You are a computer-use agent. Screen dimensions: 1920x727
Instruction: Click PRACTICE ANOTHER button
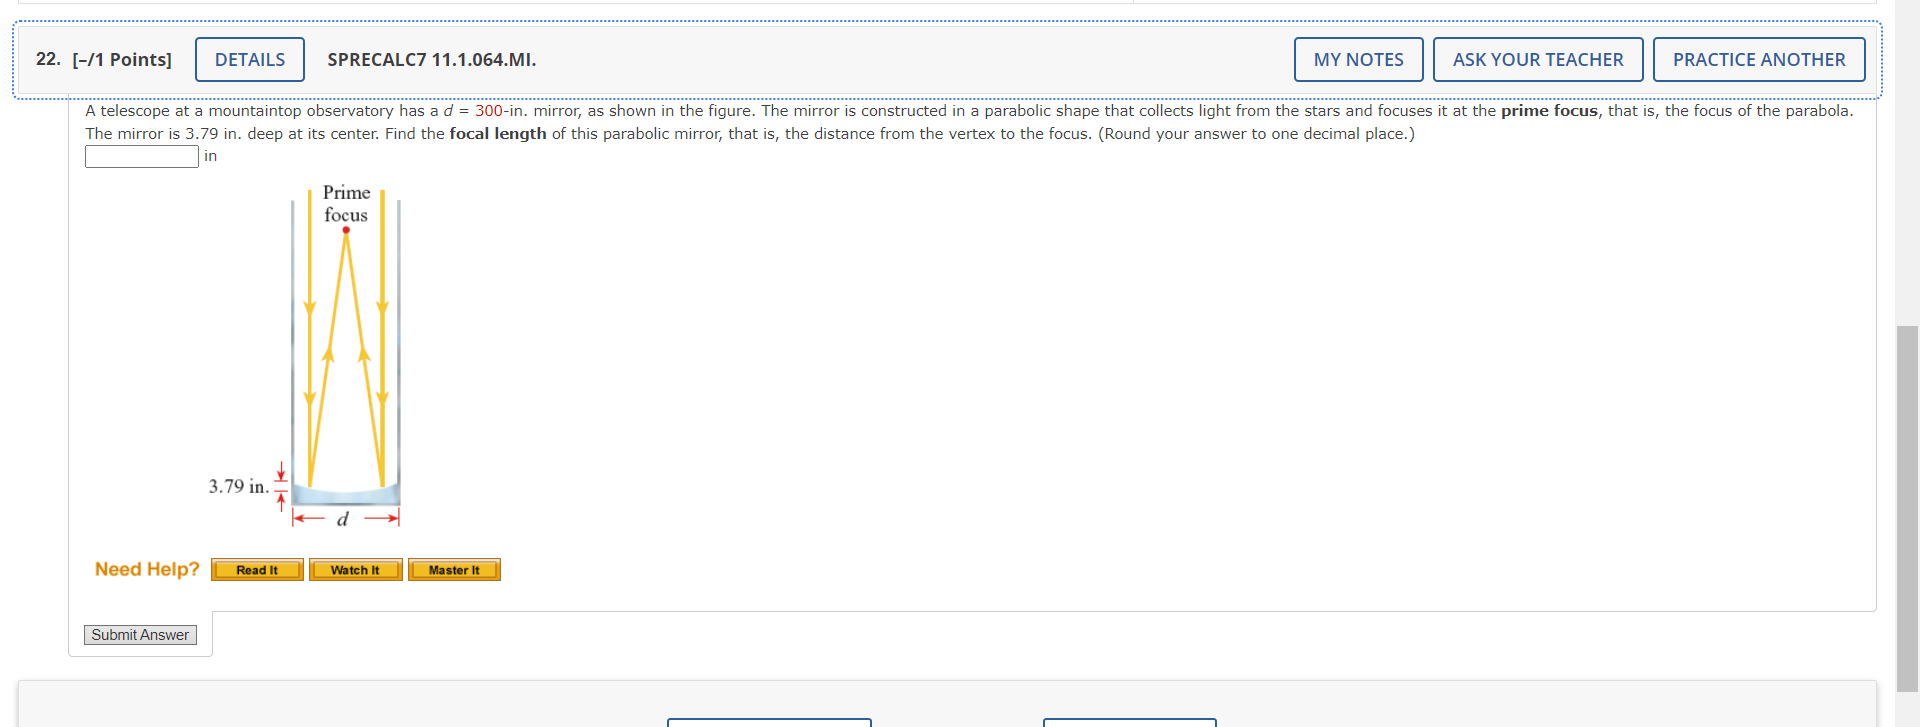click(x=1759, y=60)
